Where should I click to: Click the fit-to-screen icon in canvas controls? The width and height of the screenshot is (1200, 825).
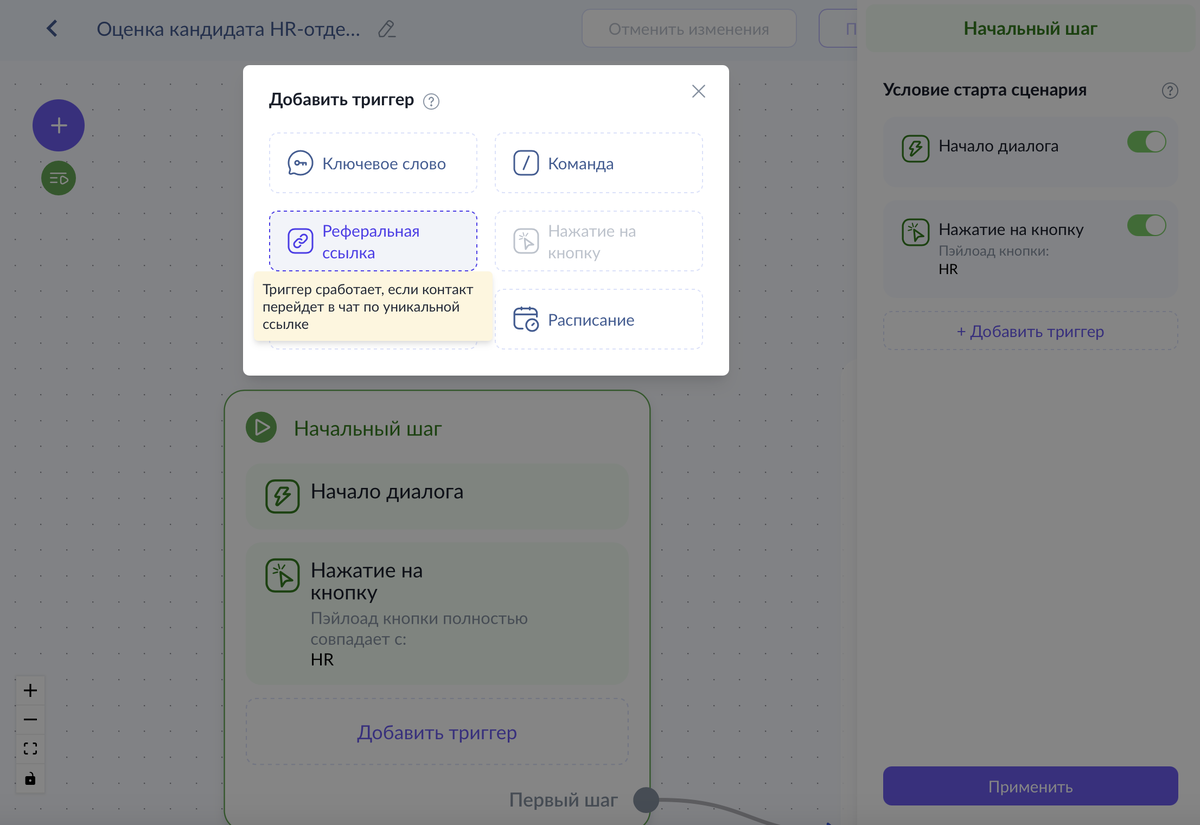pos(30,748)
